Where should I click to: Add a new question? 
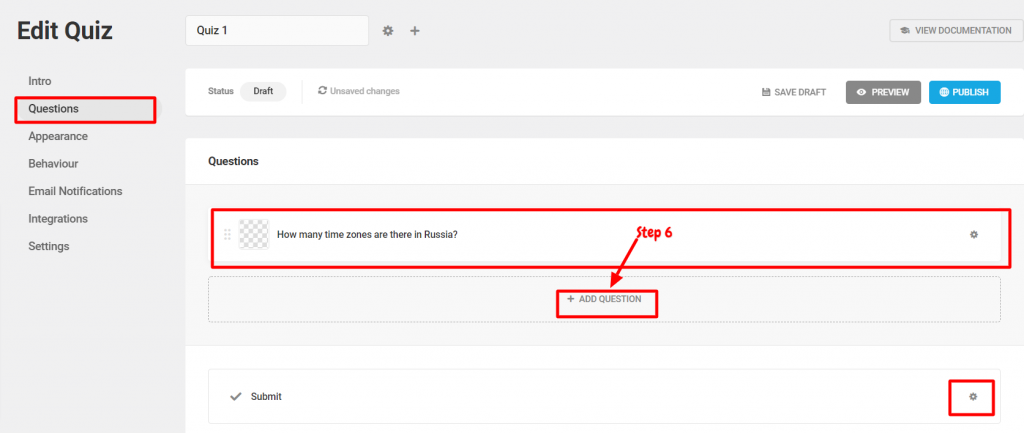click(604, 299)
